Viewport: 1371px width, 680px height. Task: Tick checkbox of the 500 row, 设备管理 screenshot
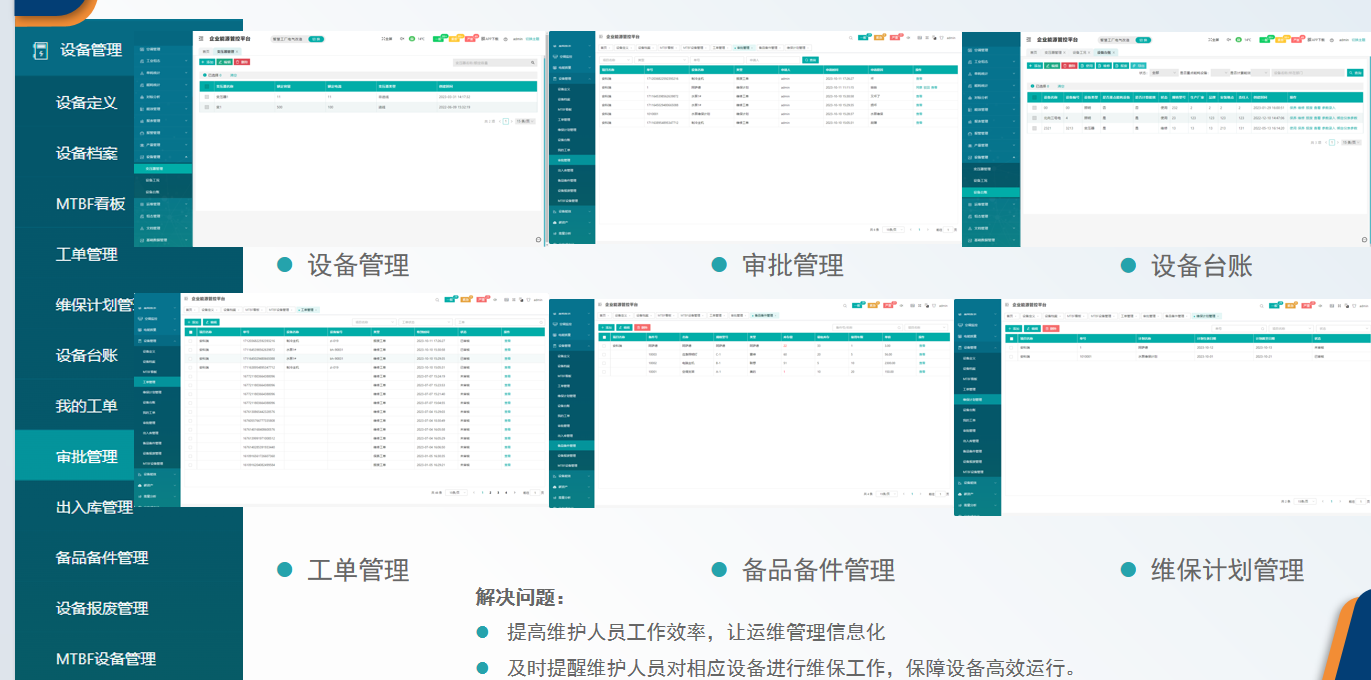[x=205, y=107]
